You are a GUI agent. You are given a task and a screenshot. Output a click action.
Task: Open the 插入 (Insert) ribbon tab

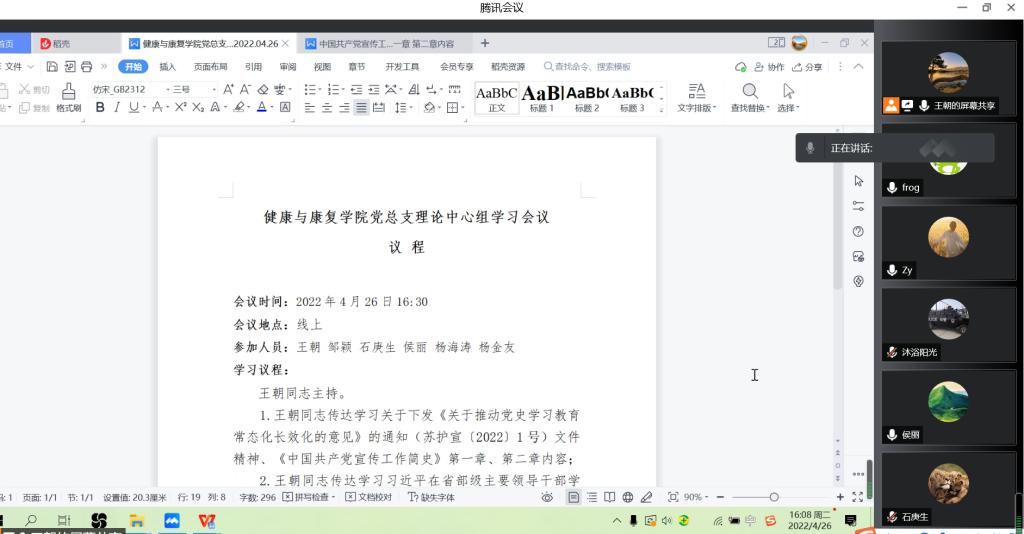pyautogui.click(x=167, y=67)
